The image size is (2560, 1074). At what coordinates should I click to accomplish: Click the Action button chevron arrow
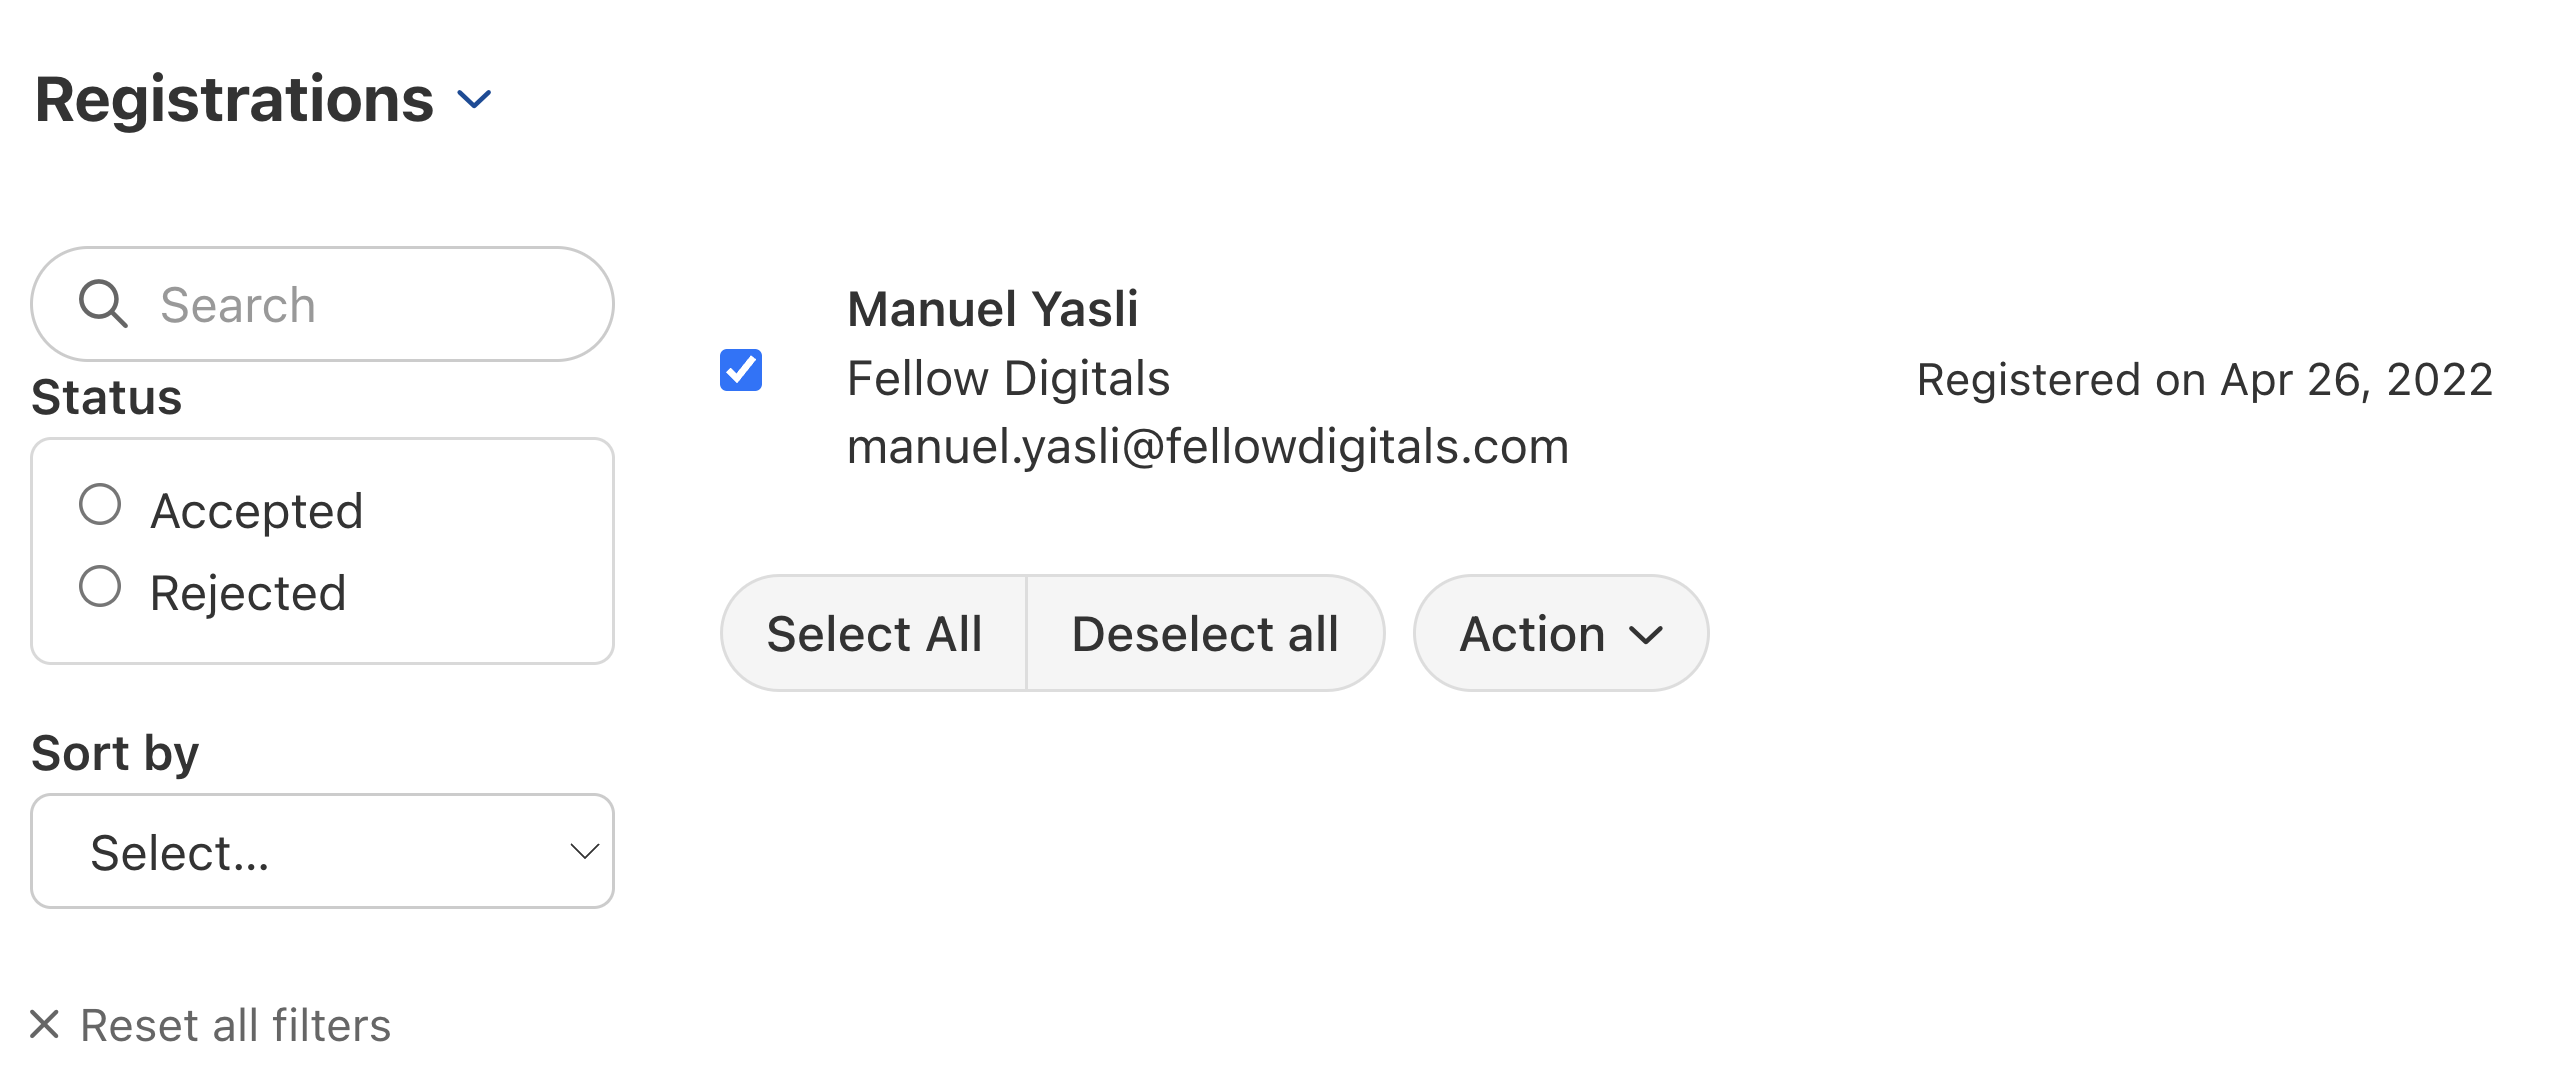(1646, 634)
